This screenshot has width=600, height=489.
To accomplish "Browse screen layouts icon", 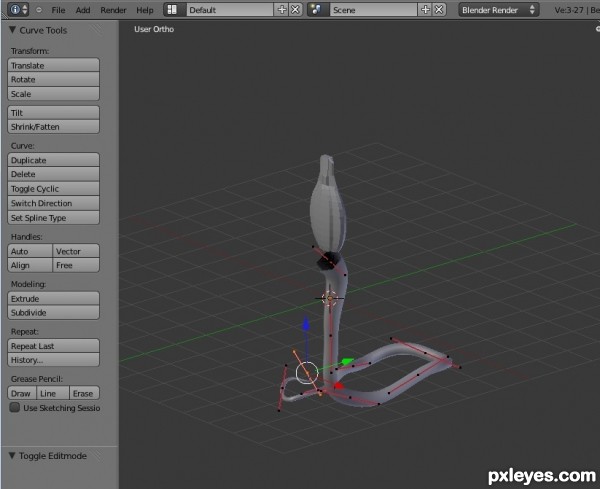I will pyautogui.click(x=172, y=10).
